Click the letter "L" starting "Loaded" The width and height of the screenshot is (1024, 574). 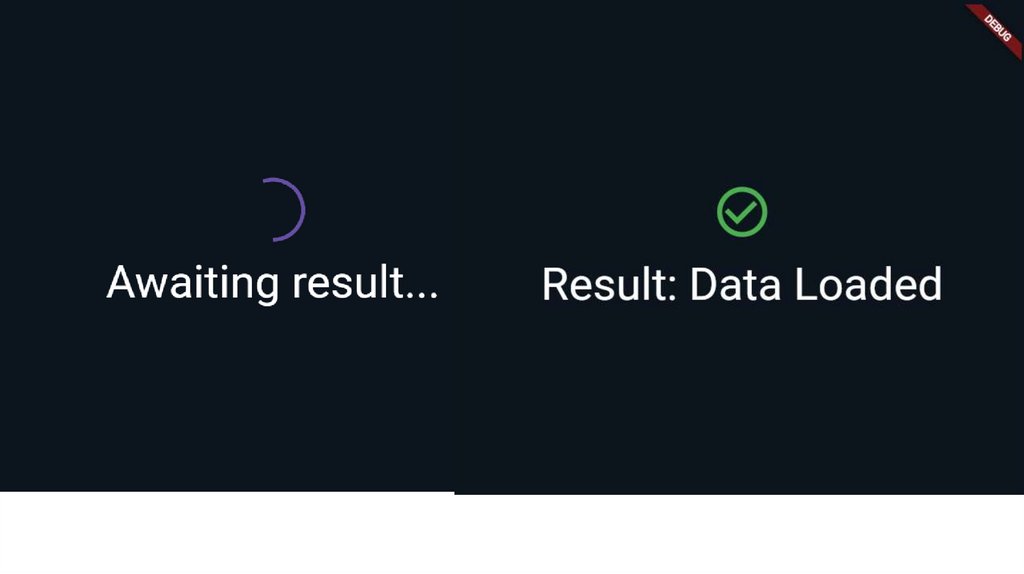(x=805, y=285)
